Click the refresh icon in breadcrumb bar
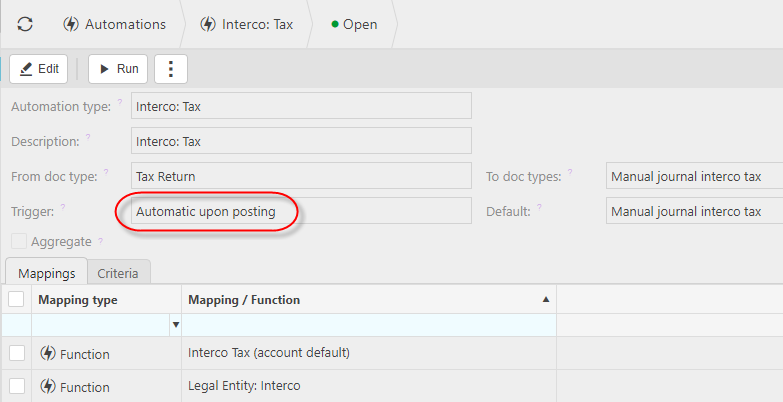The image size is (783, 402). 25,24
